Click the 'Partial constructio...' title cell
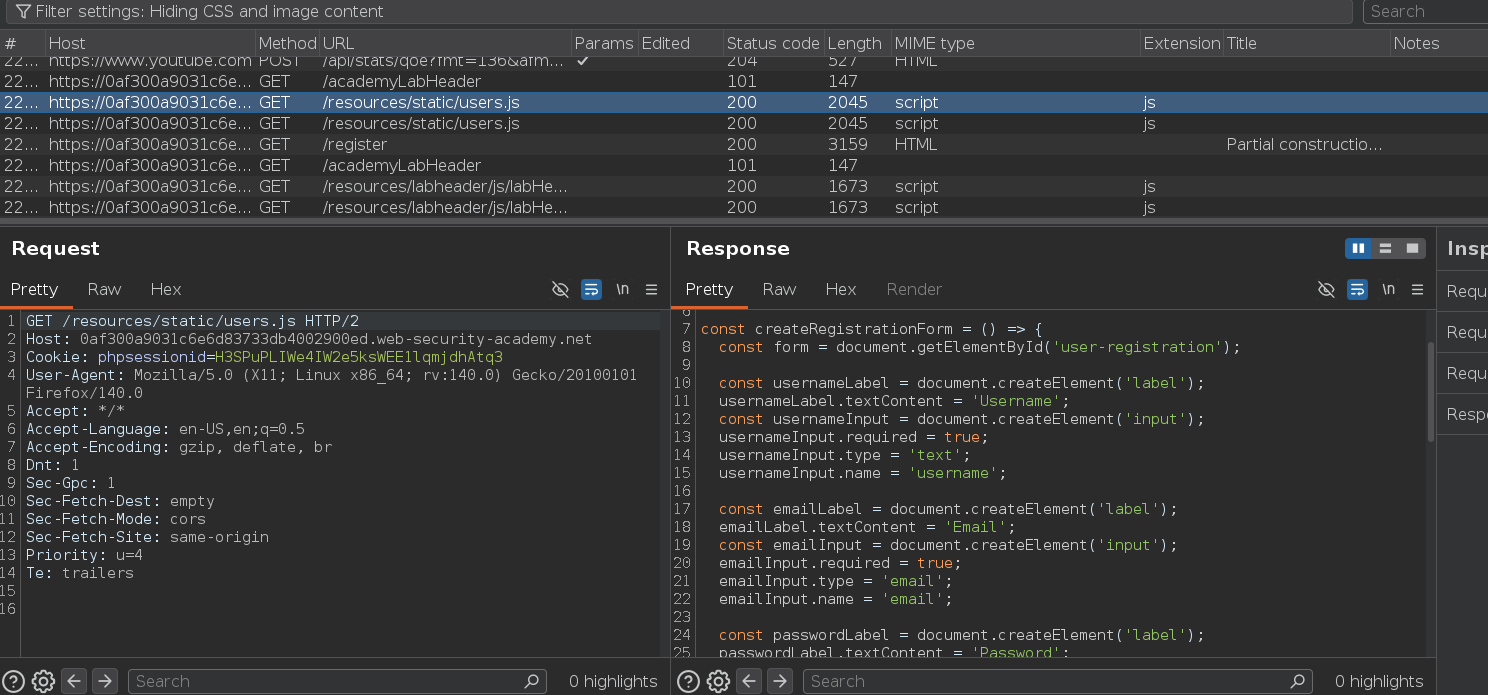Viewport: 1488px width, 695px height. pos(1305,144)
